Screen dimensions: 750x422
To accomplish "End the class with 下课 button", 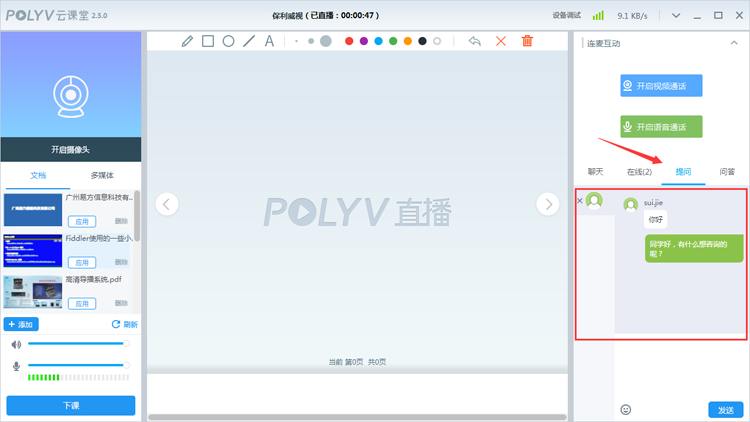I will [x=71, y=406].
